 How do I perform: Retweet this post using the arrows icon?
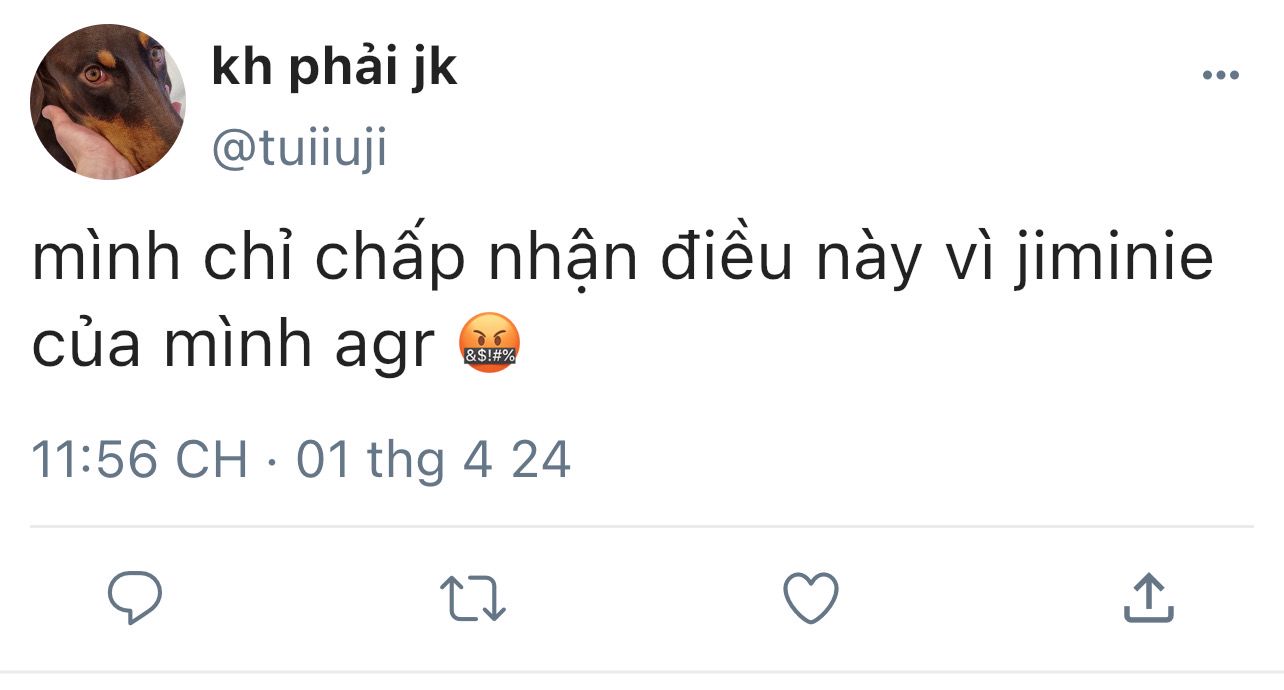point(473,599)
